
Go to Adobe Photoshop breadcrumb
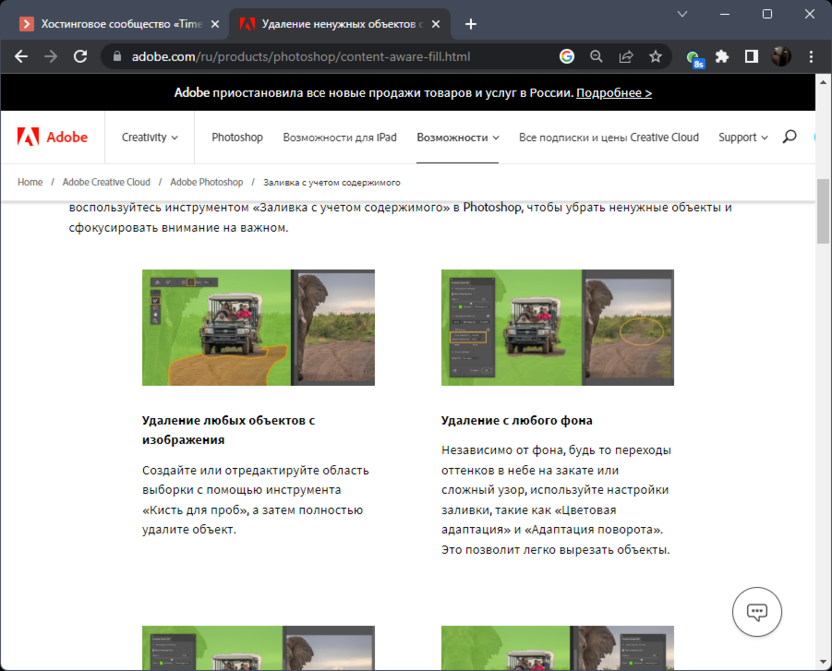click(x=206, y=182)
